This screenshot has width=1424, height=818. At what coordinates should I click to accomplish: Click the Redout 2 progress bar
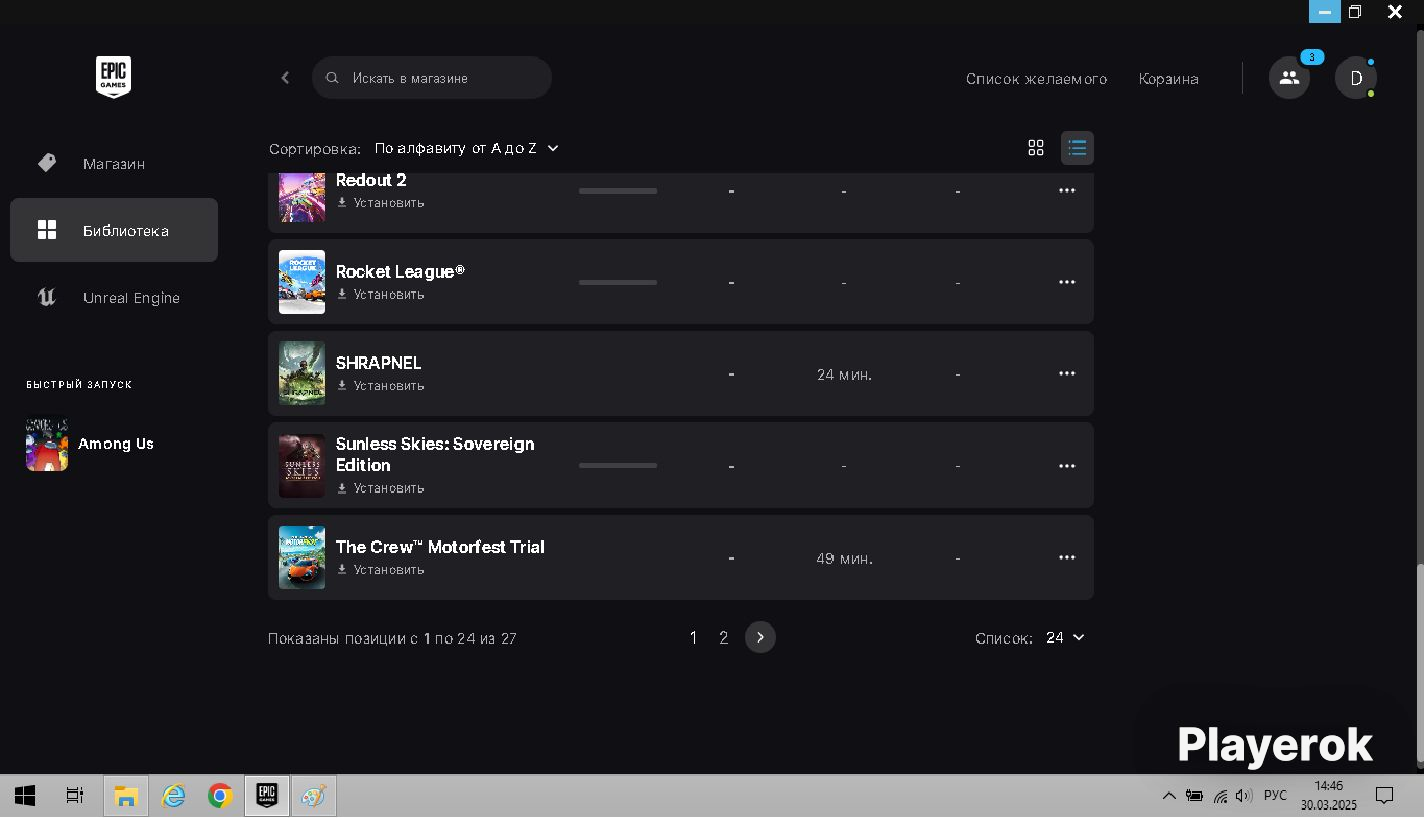pyautogui.click(x=618, y=191)
